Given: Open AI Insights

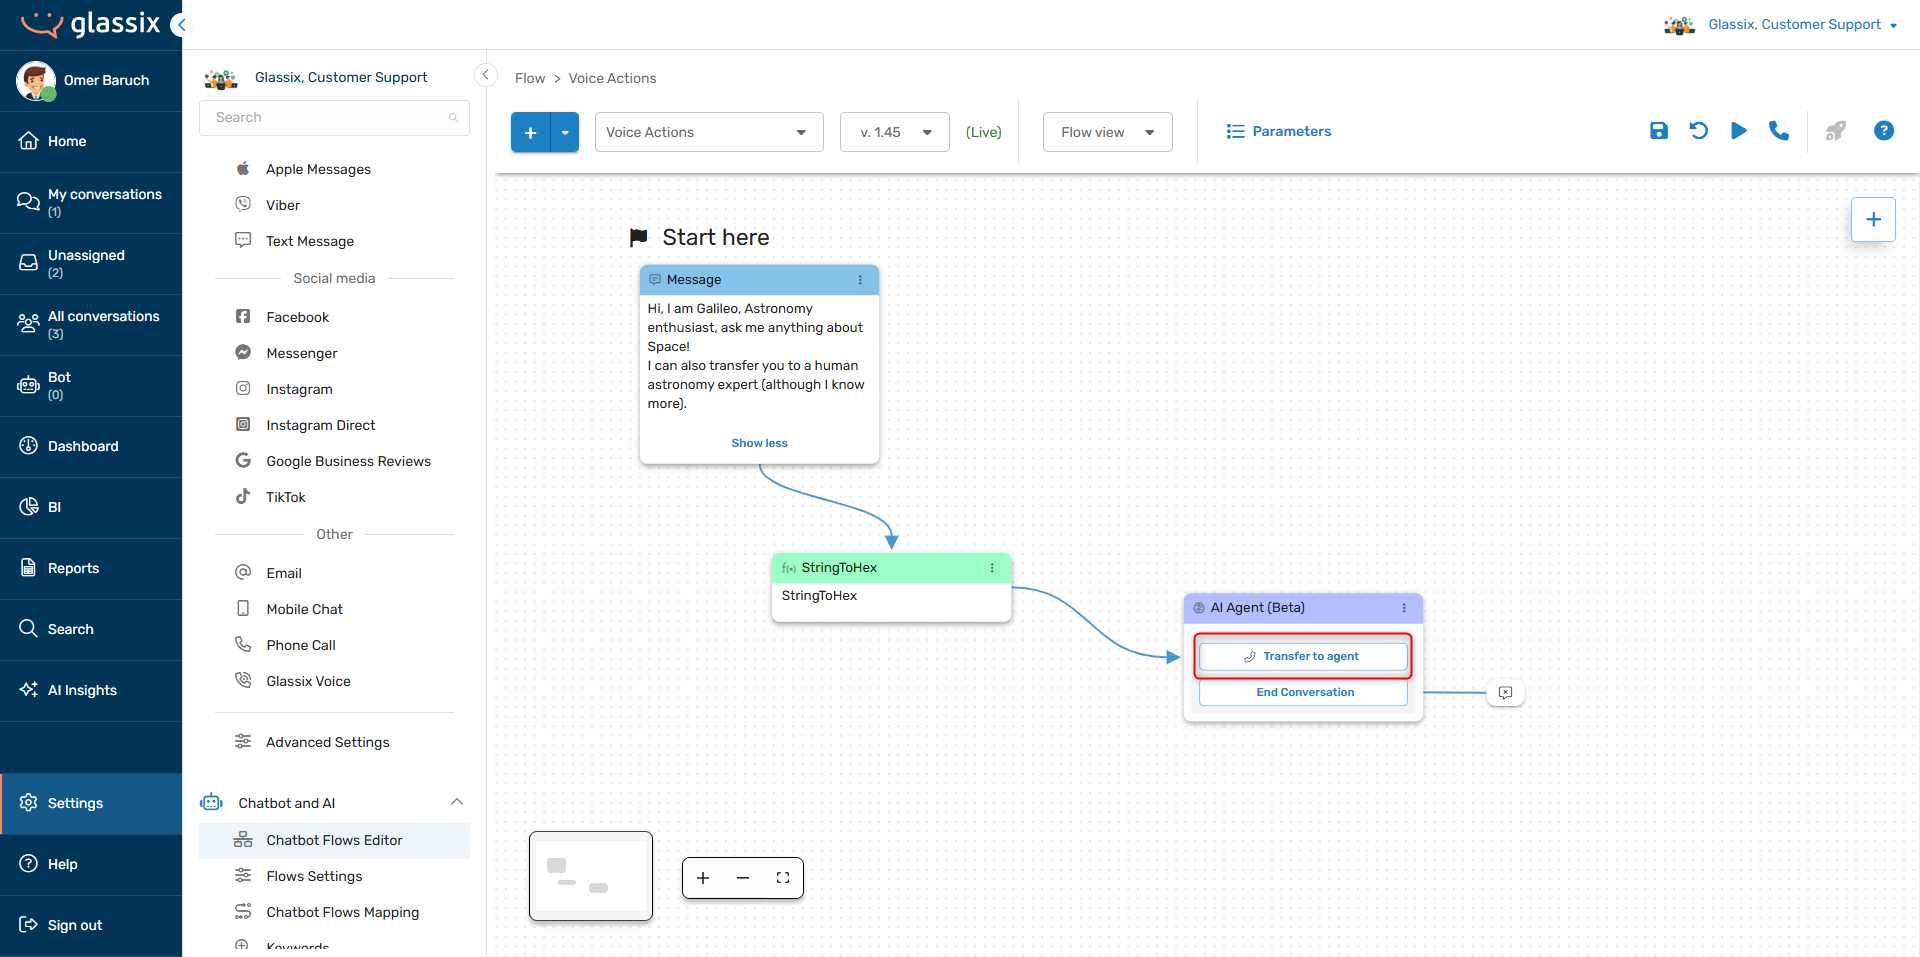Looking at the screenshot, I should click(91, 690).
